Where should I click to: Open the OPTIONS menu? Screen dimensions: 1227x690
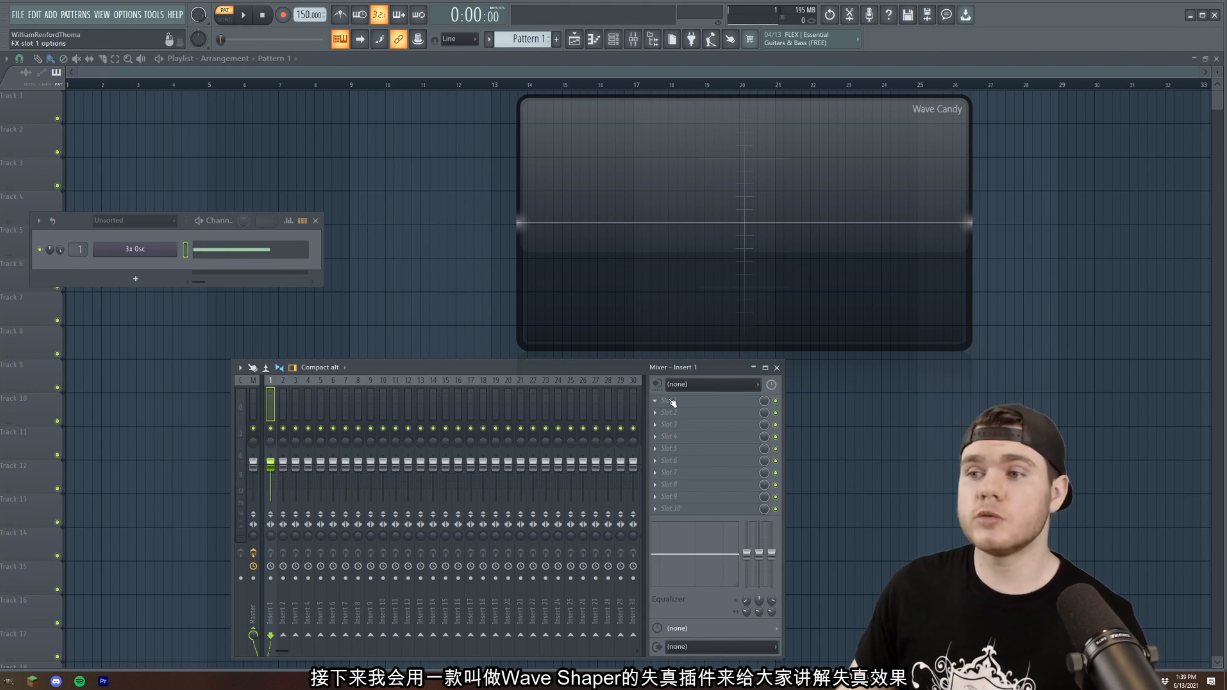[127, 15]
